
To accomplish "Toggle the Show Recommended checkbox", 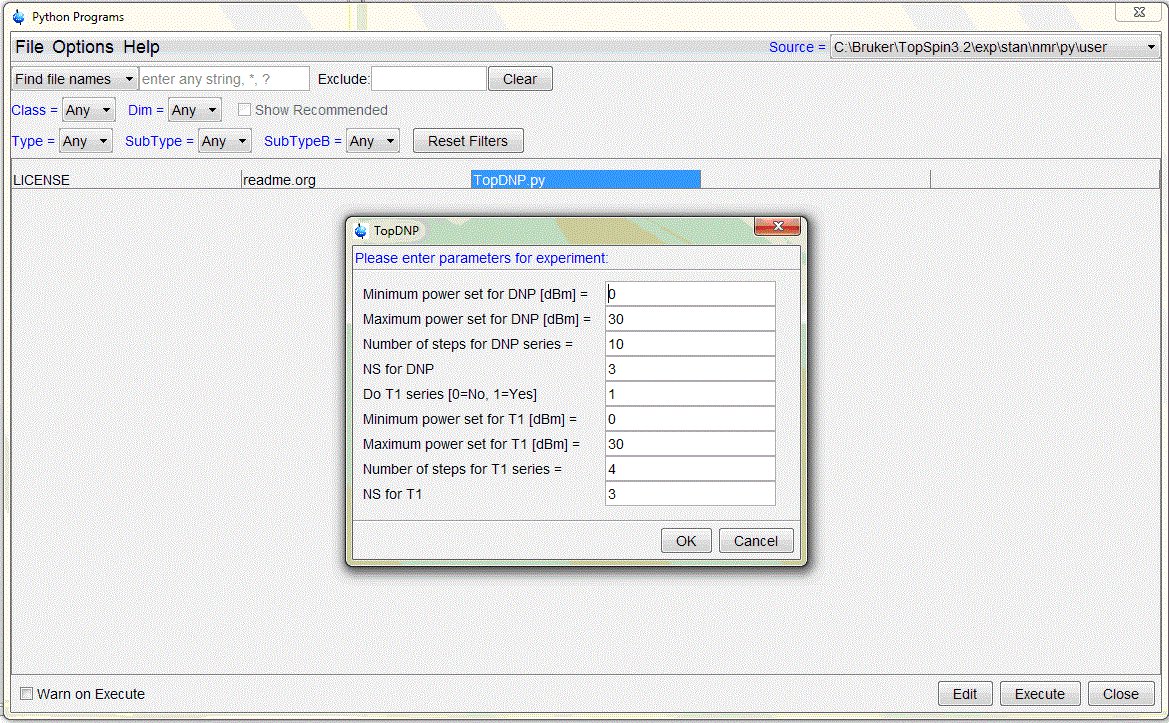I will (244, 110).
